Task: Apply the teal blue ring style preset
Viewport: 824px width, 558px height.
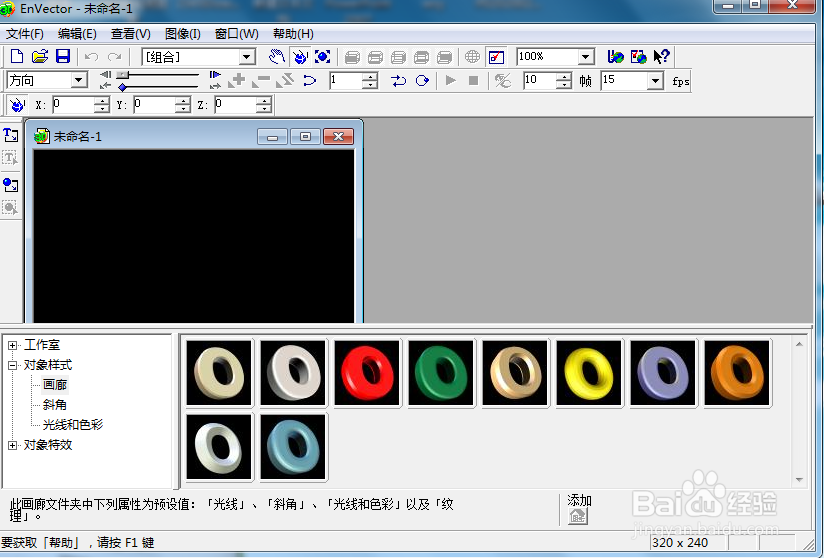Action: [x=293, y=447]
